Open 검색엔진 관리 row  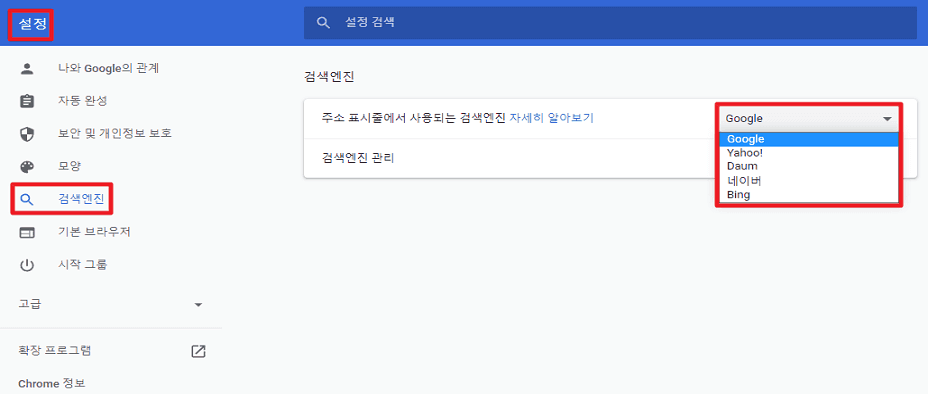click(x=610, y=159)
